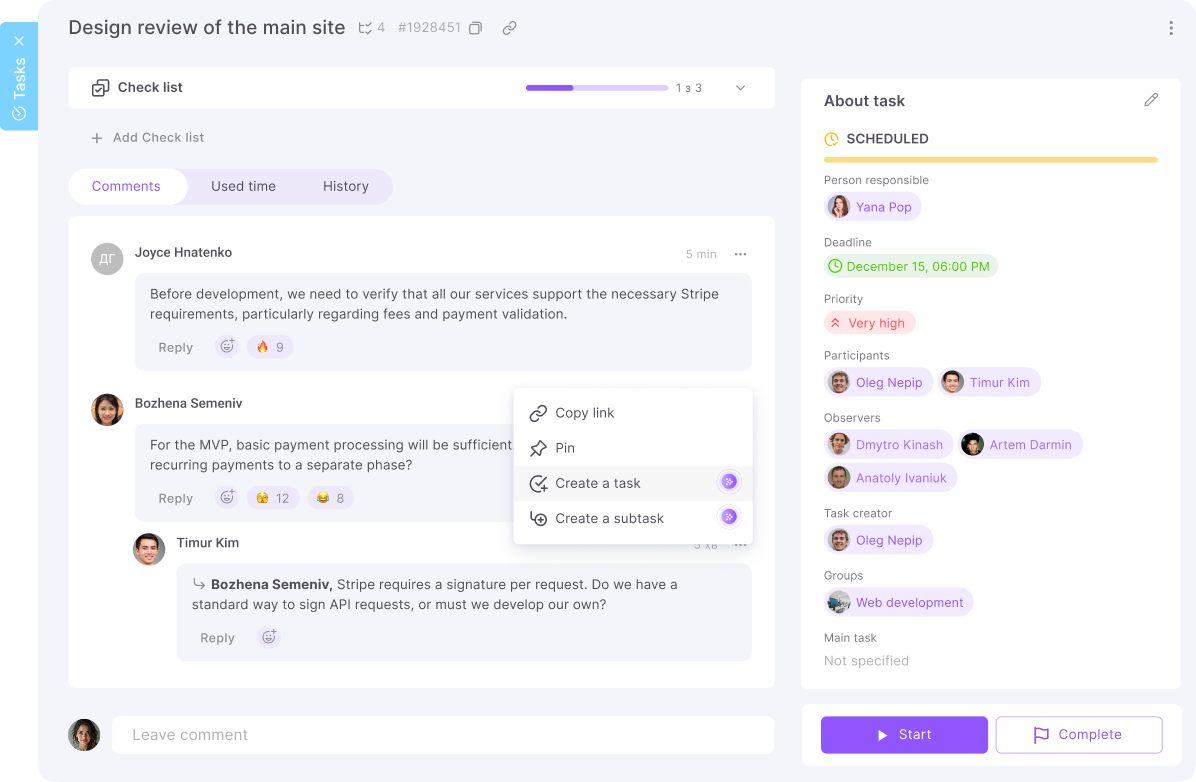
Task: Click the copy task ID icon
Action: pyautogui.click(x=475, y=28)
